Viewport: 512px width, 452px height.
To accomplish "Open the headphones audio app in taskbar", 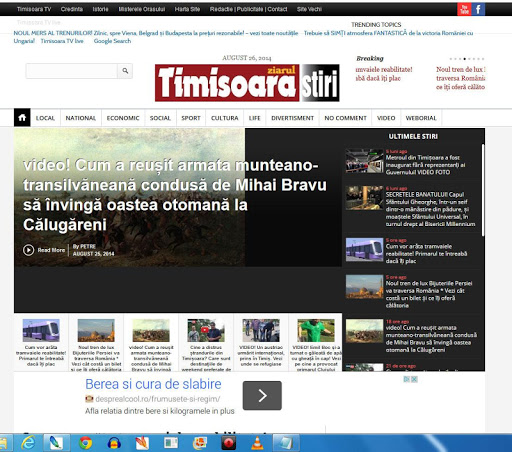I will point(114,443).
